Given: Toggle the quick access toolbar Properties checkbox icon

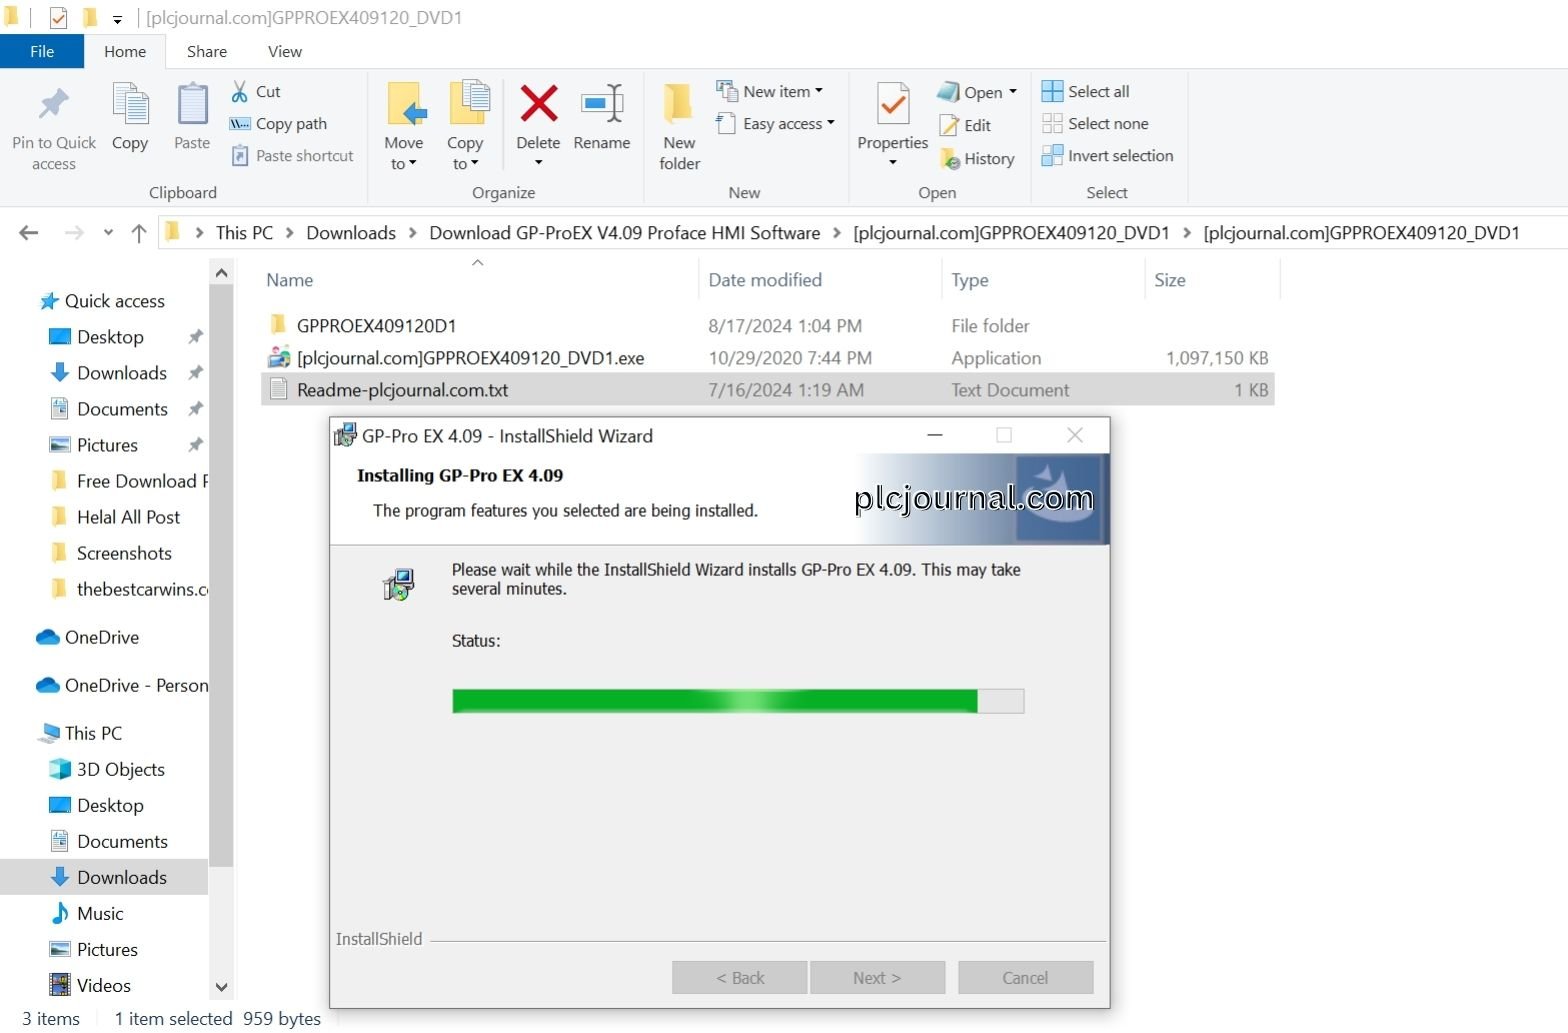Looking at the screenshot, I should (x=58, y=18).
